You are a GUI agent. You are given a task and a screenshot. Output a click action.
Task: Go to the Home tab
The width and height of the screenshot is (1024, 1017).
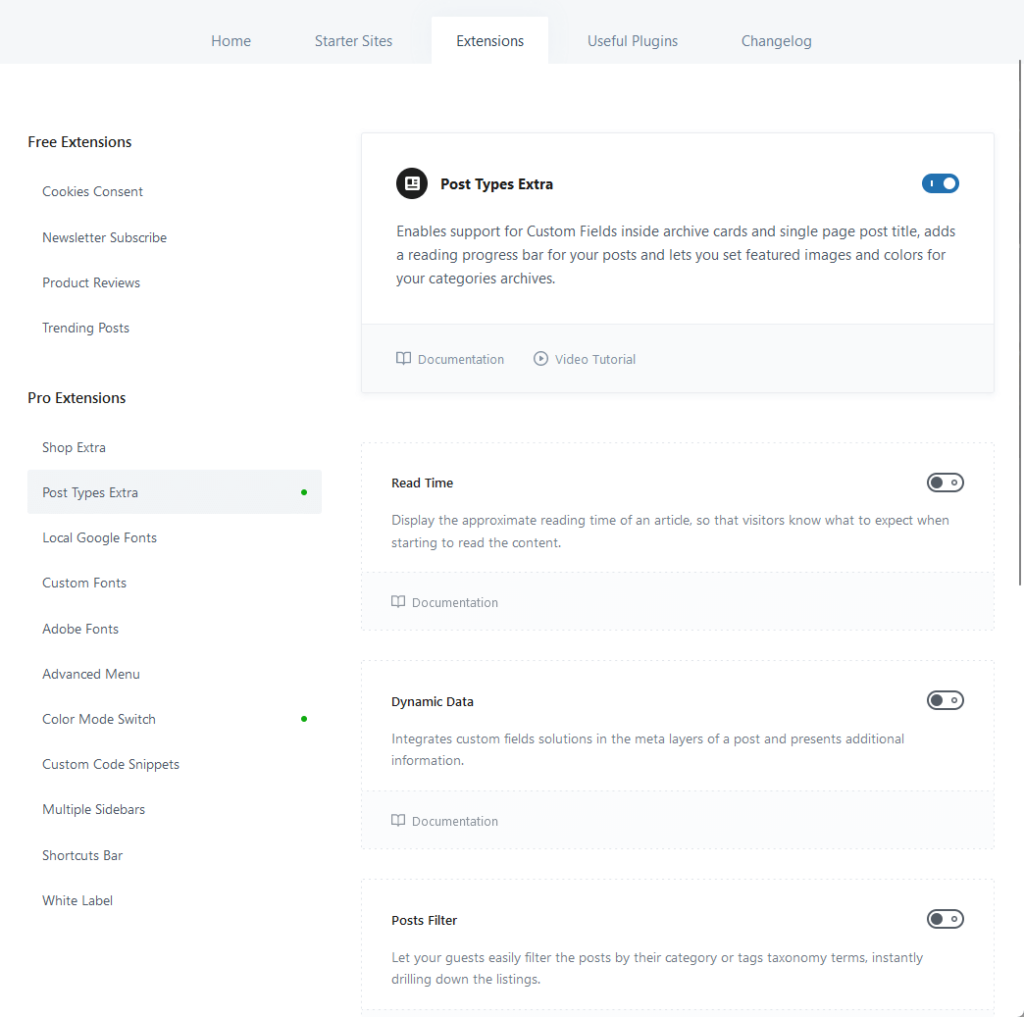(x=231, y=40)
